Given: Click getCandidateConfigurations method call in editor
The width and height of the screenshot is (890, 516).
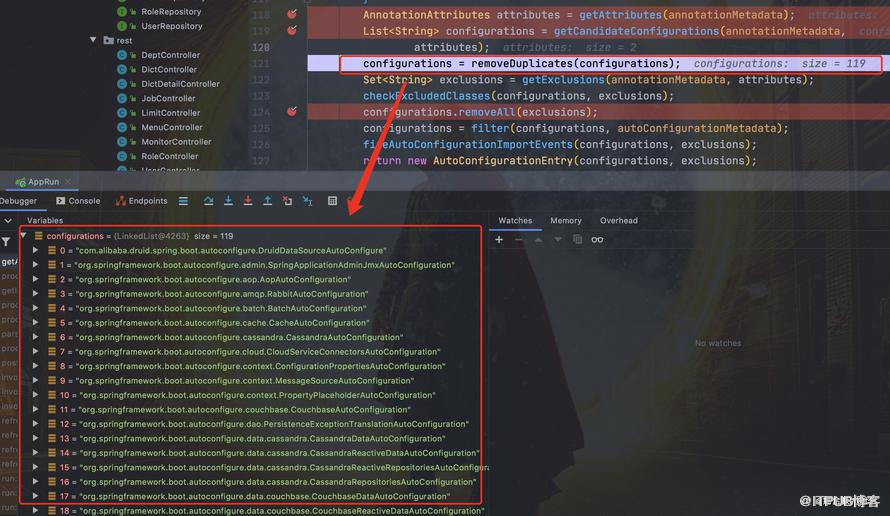Looking at the screenshot, I should point(637,31).
